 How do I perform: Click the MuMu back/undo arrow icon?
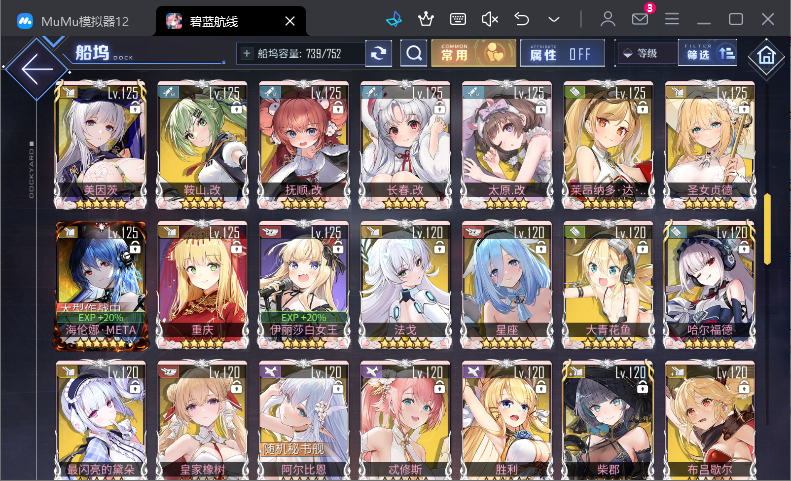pos(522,20)
